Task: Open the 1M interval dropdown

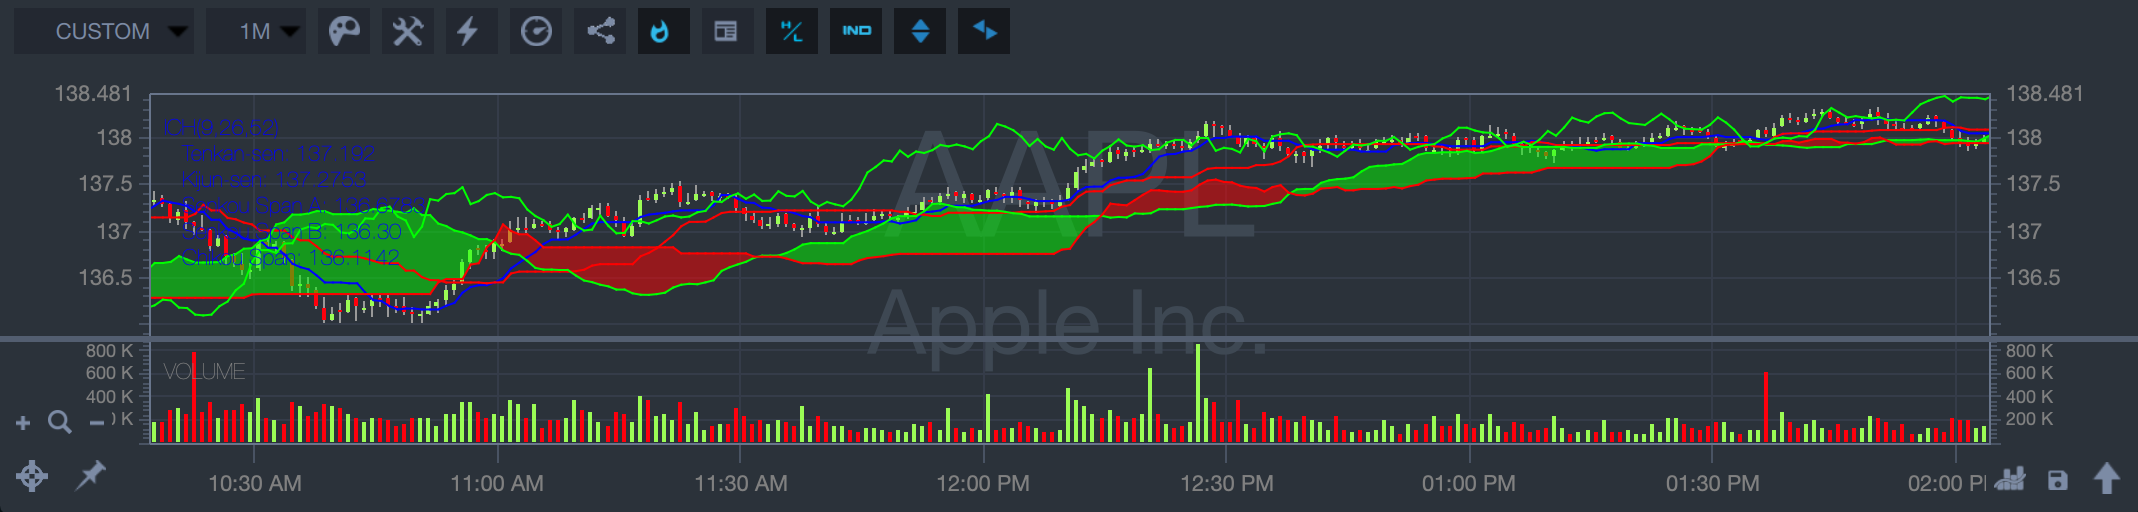Action: tap(256, 32)
